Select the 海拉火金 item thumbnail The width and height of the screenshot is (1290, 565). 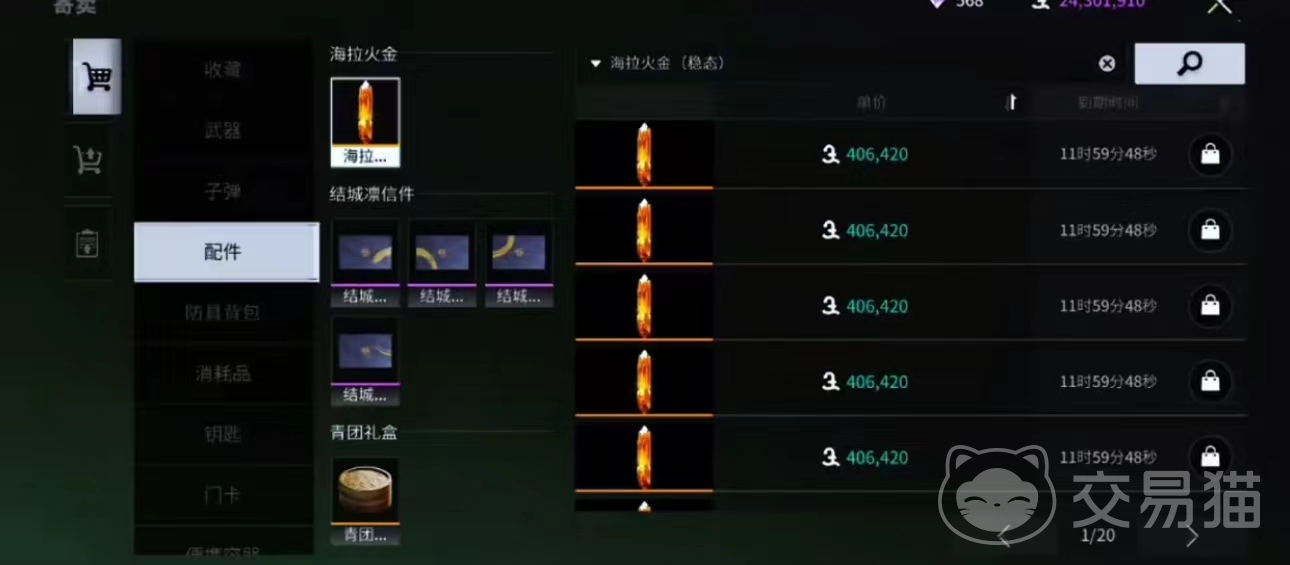point(365,123)
